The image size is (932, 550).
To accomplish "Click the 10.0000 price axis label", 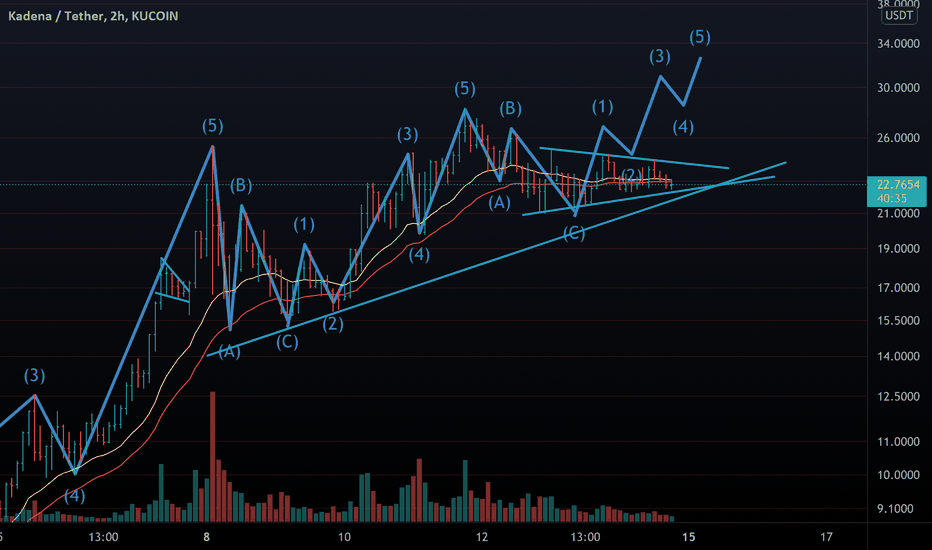I will (x=898, y=474).
